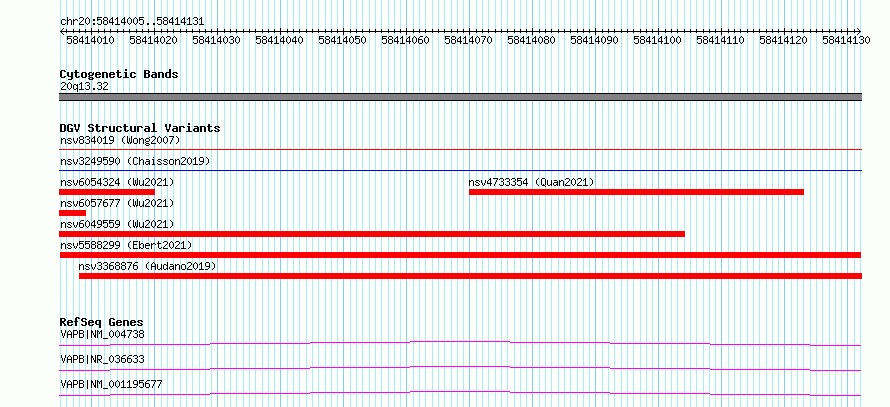890x407 pixels.
Task: Open the VAPB|NR_036633 gene label
Action: point(102,359)
